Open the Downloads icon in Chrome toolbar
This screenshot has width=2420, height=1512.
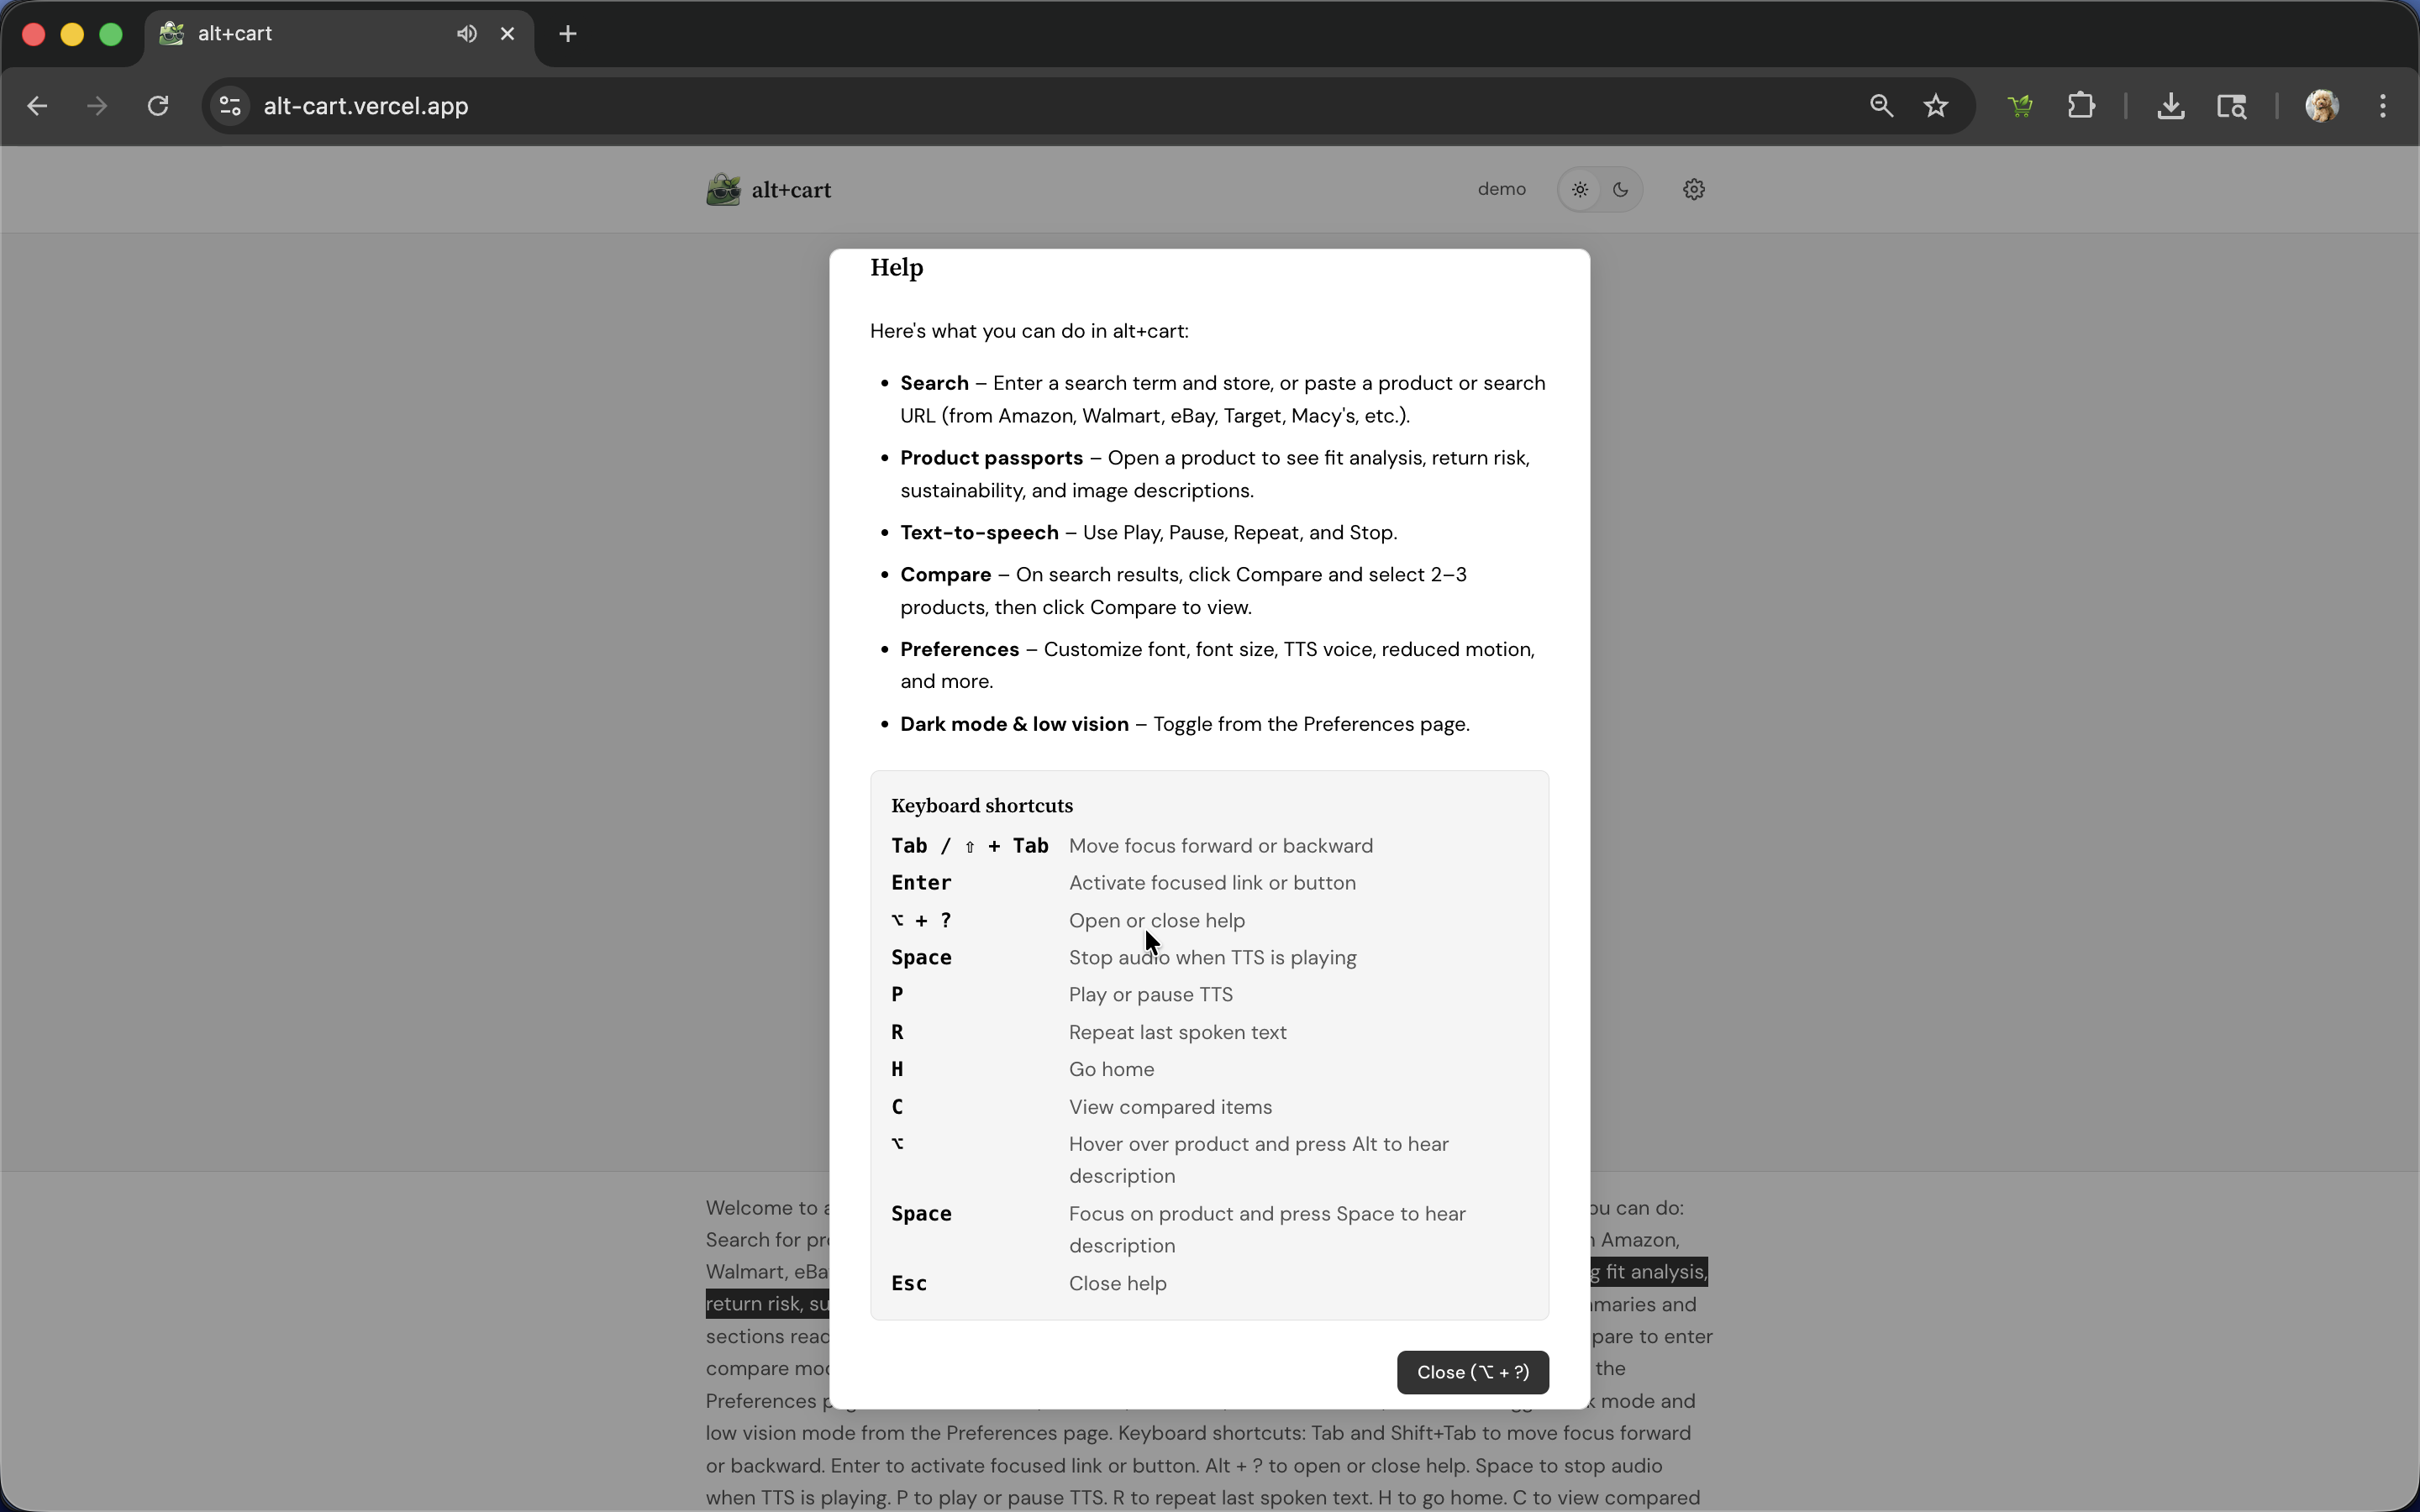pyautogui.click(x=2170, y=106)
